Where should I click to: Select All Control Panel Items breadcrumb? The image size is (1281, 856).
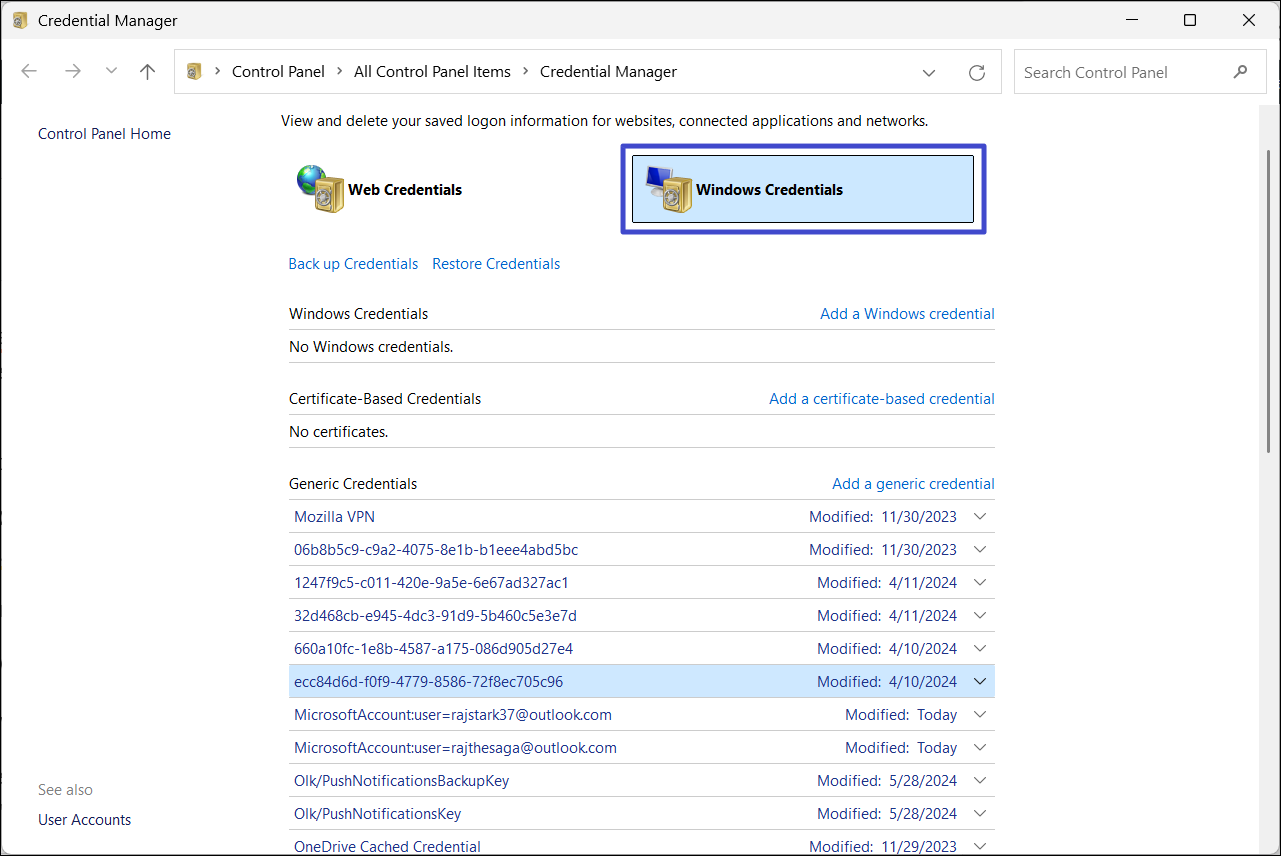pyautogui.click(x=432, y=72)
